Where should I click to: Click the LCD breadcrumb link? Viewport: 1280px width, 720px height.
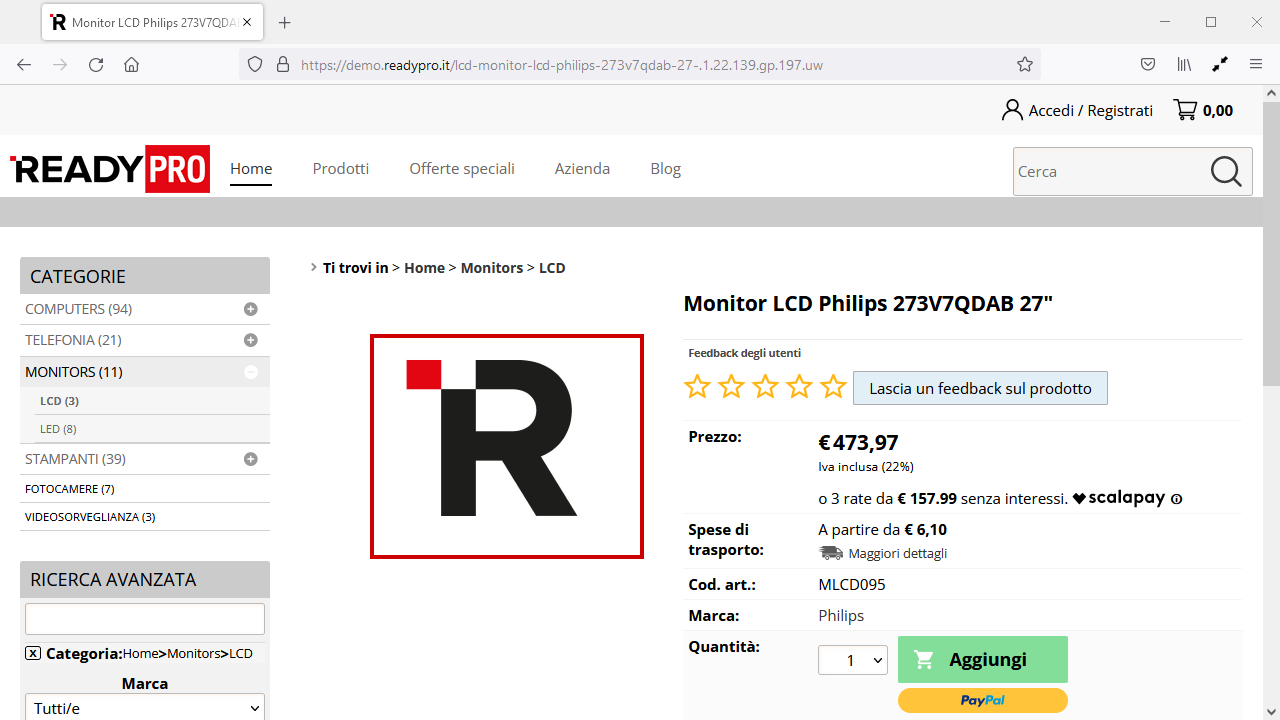pos(552,268)
